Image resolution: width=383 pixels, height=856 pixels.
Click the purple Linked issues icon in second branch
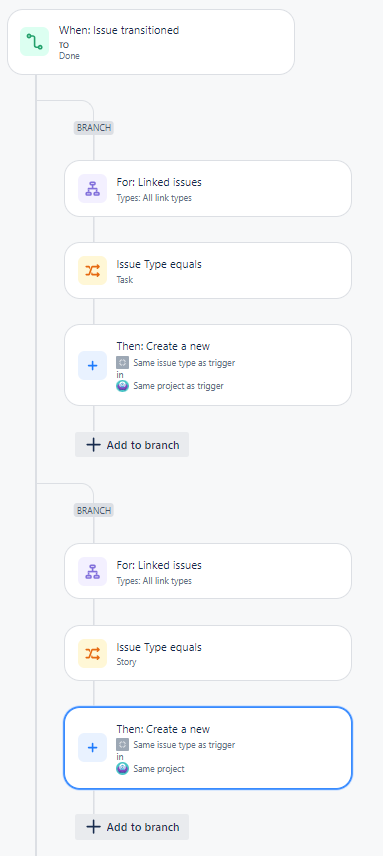coord(92,572)
